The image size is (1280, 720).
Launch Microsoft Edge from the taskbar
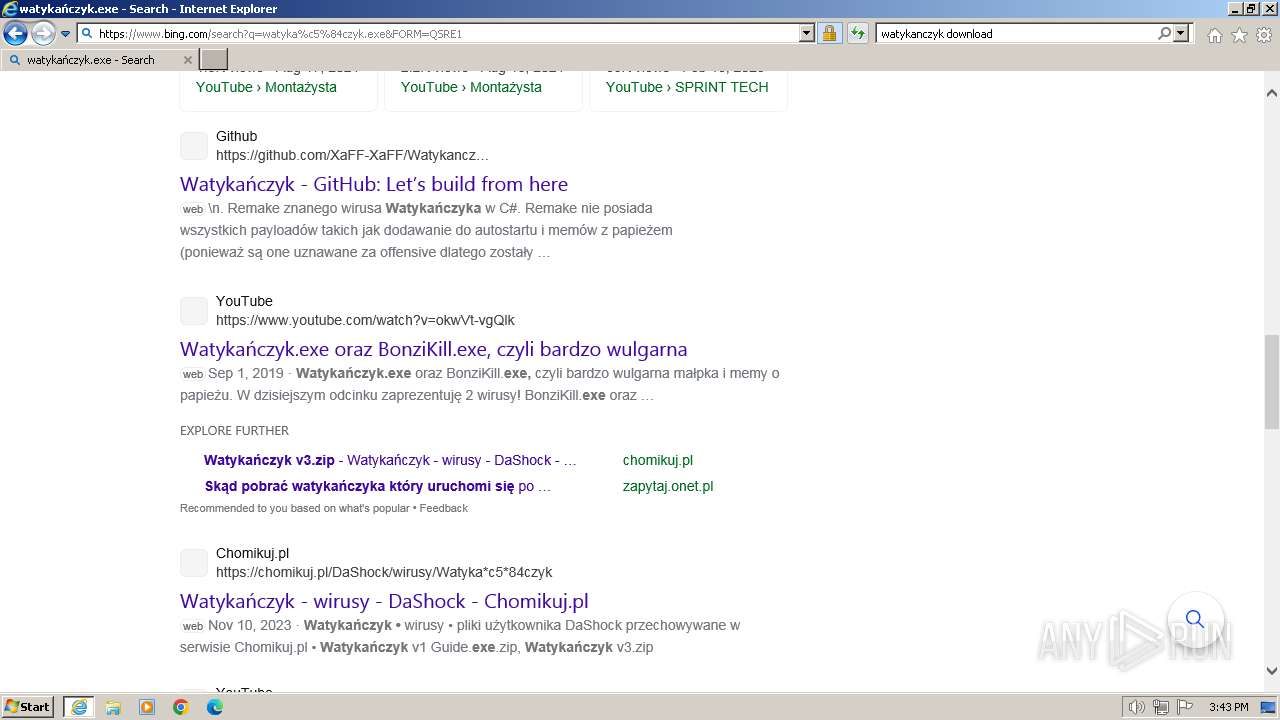click(x=215, y=707)
